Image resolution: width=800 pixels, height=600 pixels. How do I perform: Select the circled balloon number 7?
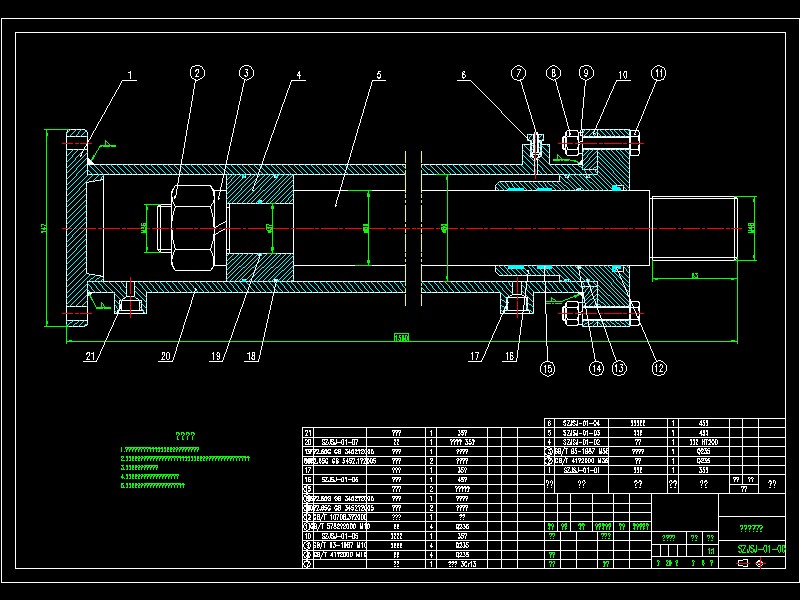[x=518, y=73]
